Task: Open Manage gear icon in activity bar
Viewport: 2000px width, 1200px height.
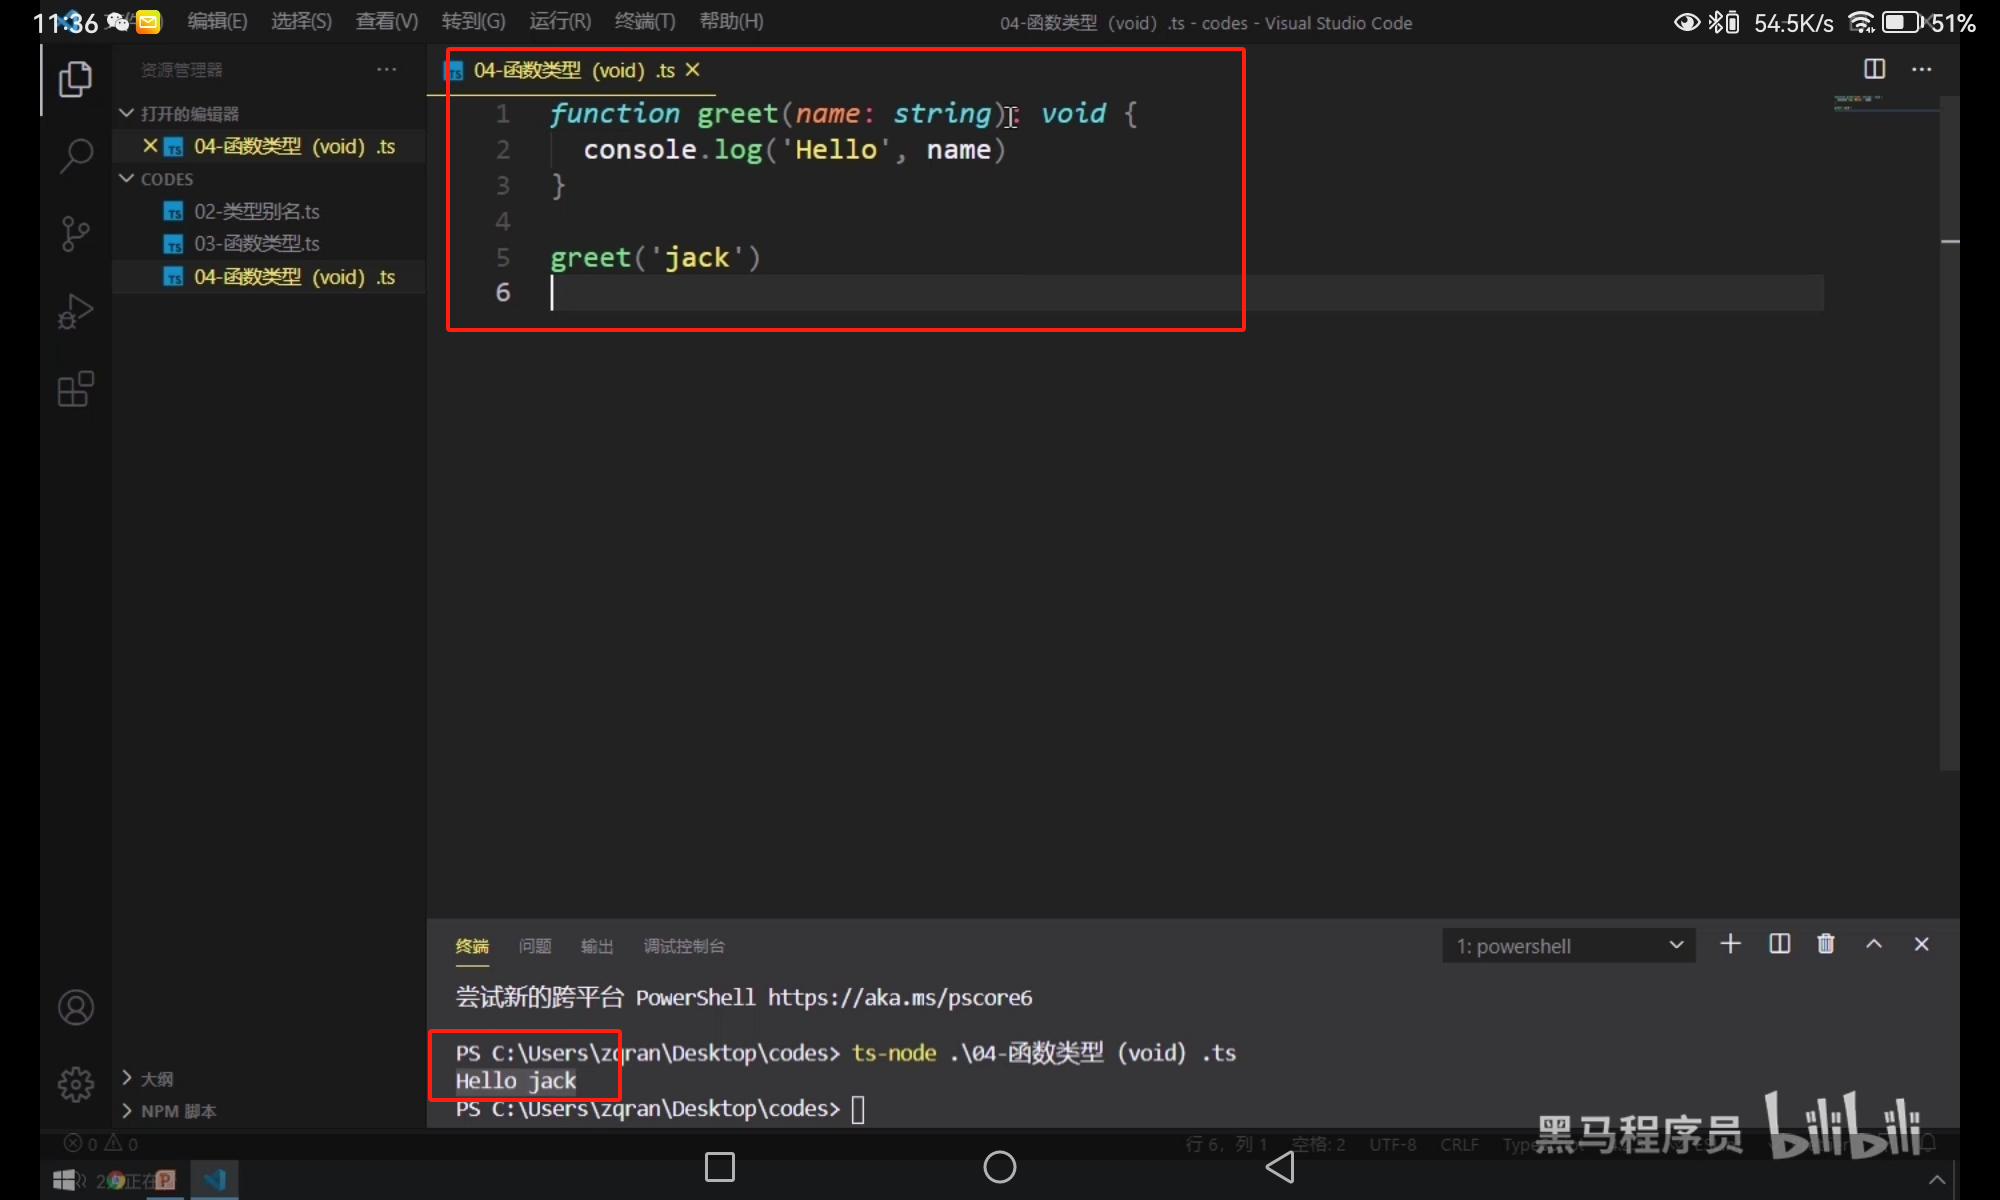Action: pos(75,1084)
